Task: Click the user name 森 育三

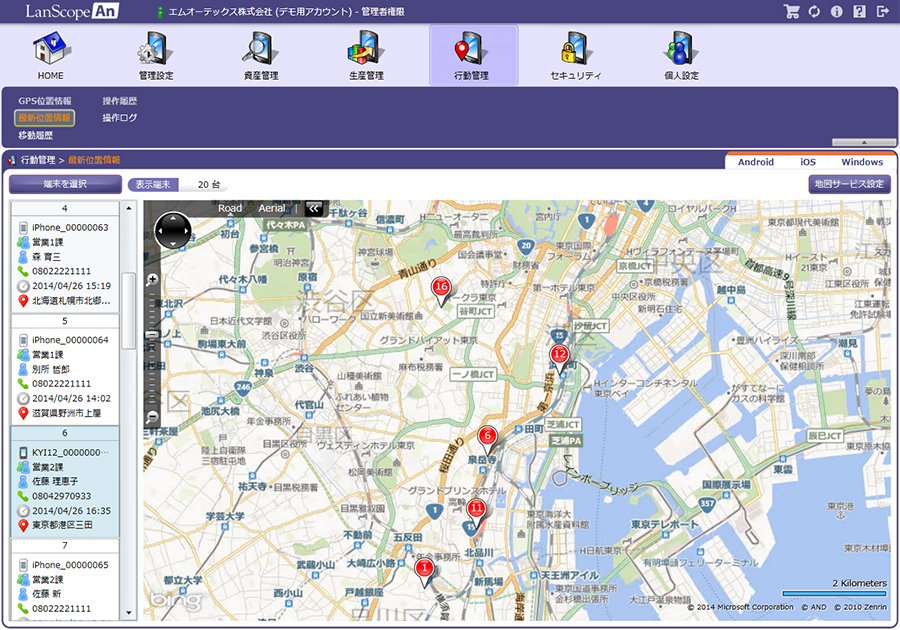Action: 46,256
